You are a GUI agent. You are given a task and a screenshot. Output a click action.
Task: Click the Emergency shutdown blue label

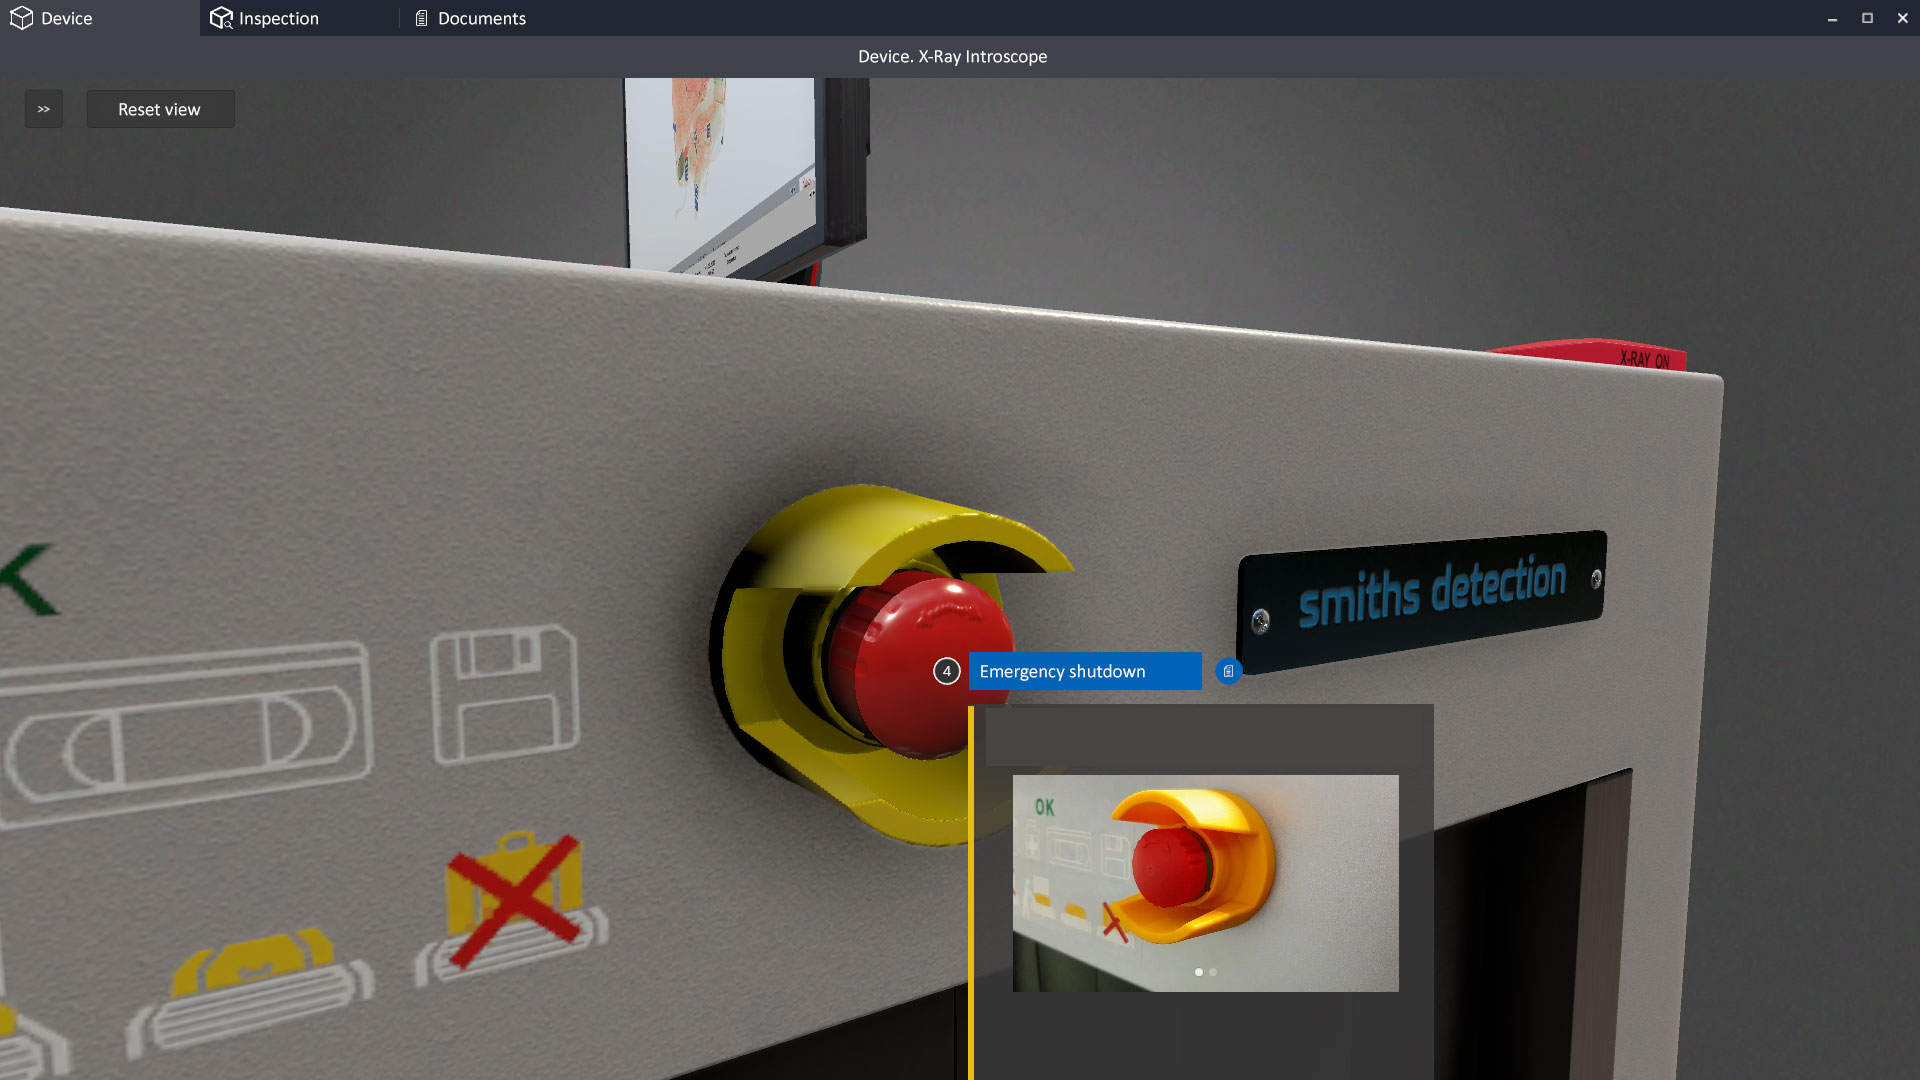(x=1084, y=671)
